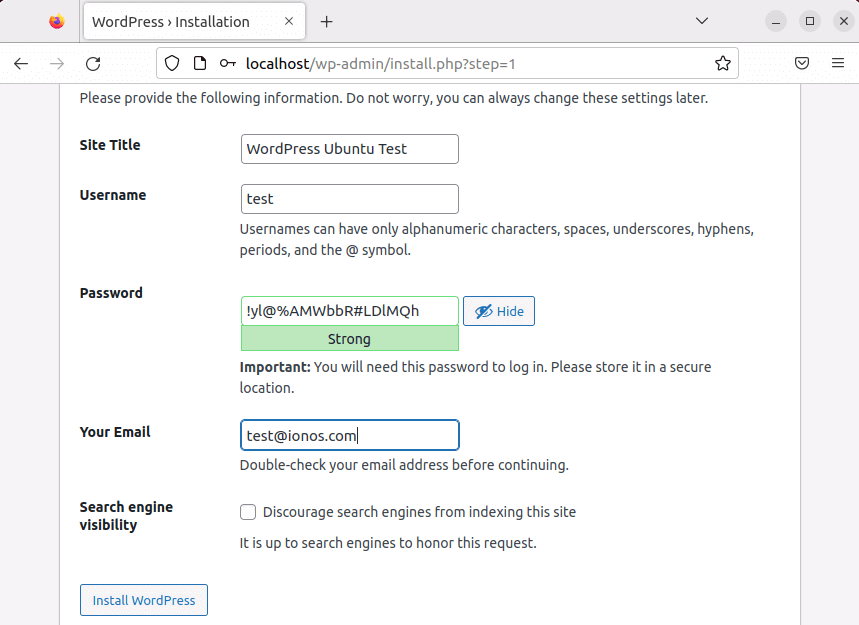Hide the password with Hide button
This screenshot has width=859, height=625.
pyautogui.click(x=499, y=311)
